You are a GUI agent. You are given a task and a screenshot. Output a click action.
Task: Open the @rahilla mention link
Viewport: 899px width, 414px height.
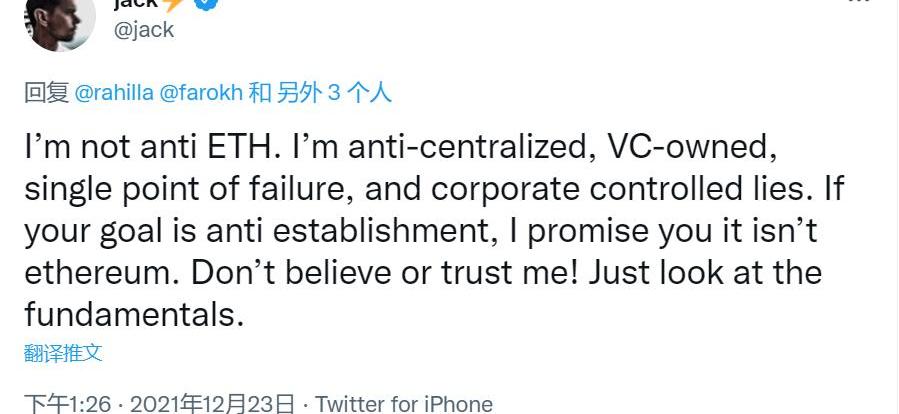114,93
